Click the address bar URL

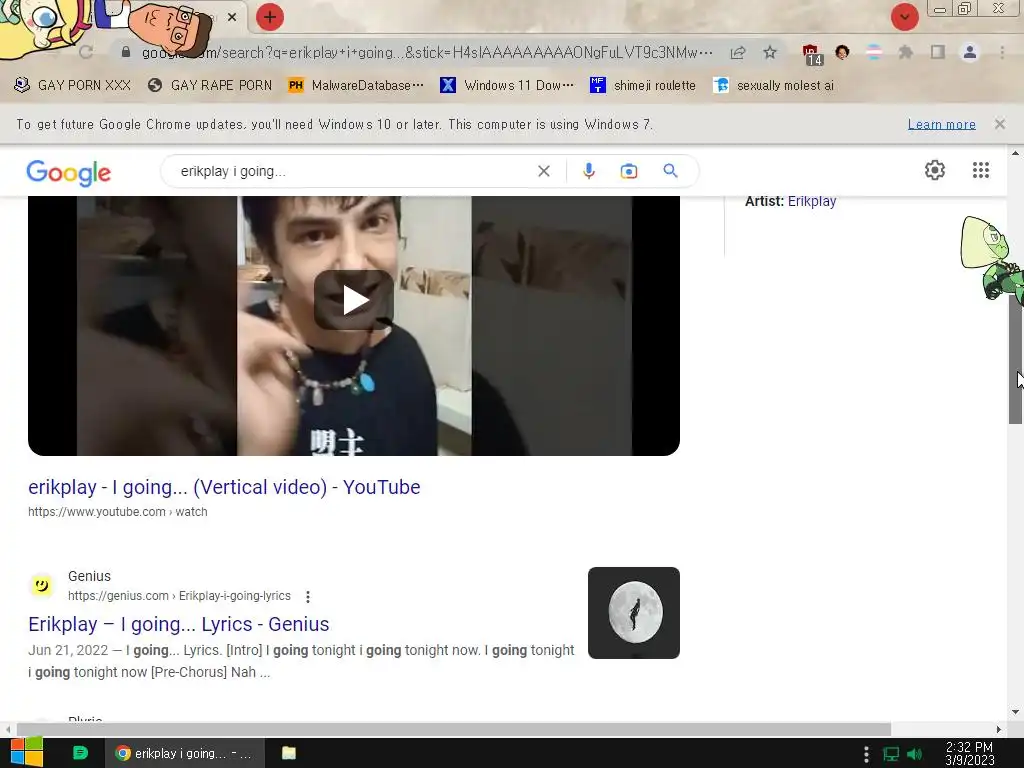point(427,52)
